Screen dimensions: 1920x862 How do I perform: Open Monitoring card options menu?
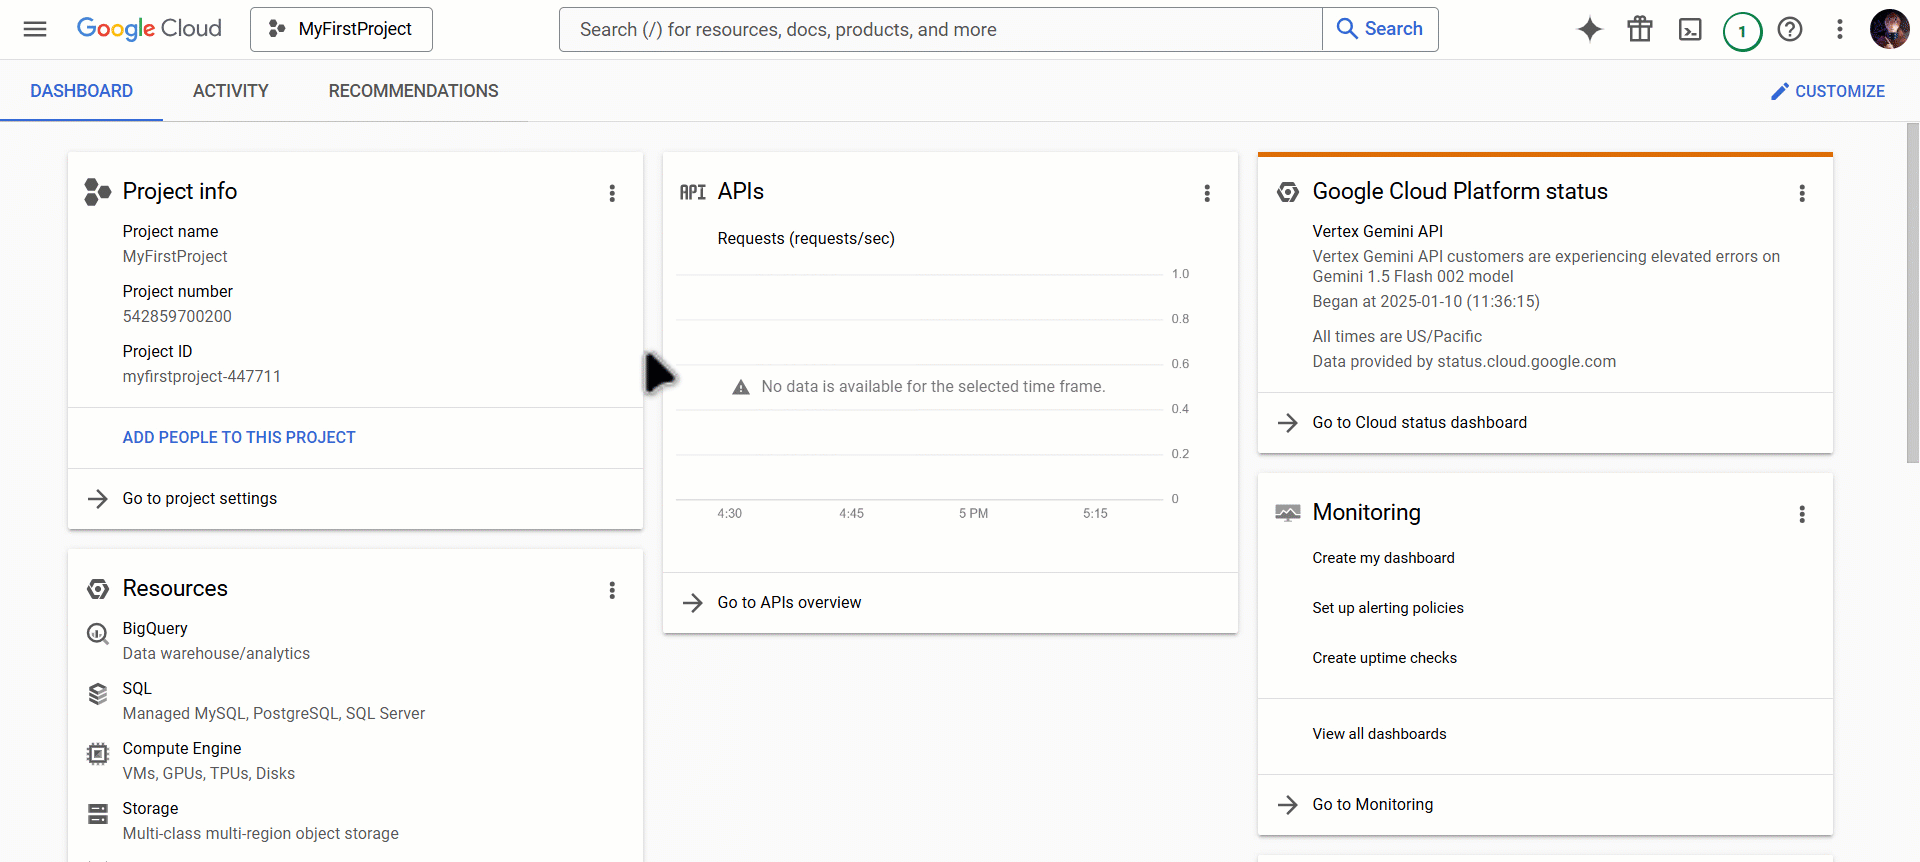tap(1802, 514)
